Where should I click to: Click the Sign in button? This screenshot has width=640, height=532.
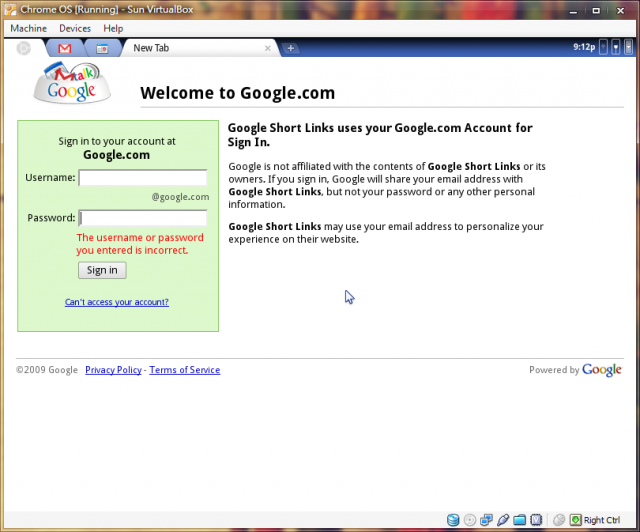click(x=102, y=270)
